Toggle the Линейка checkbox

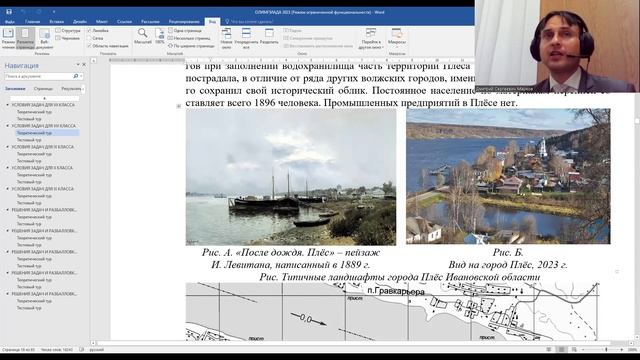[x=98, y=31]
